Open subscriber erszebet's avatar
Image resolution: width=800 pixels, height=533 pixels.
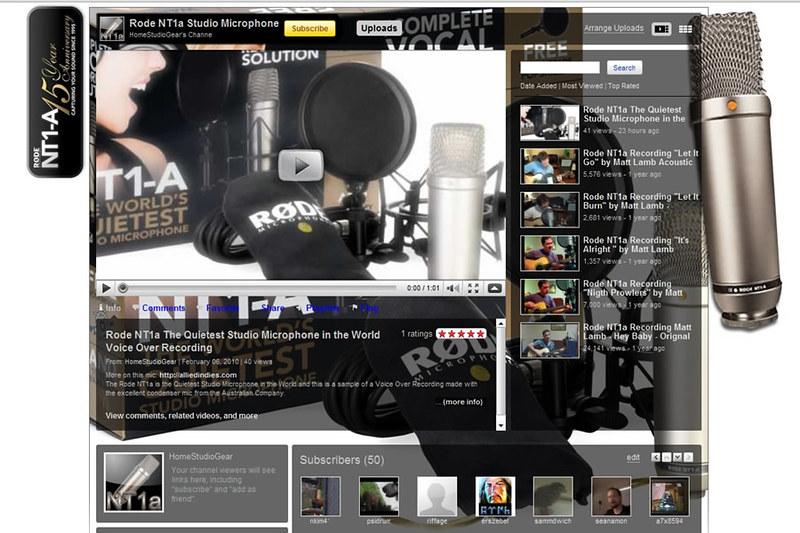click(x=495, y=497)
